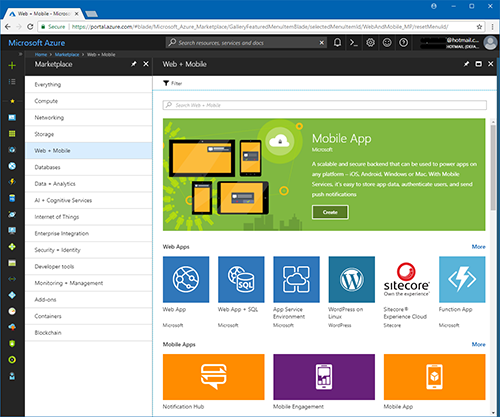Select Everything in Marketplace menu
Screen dimensions: 500x417
89,85
